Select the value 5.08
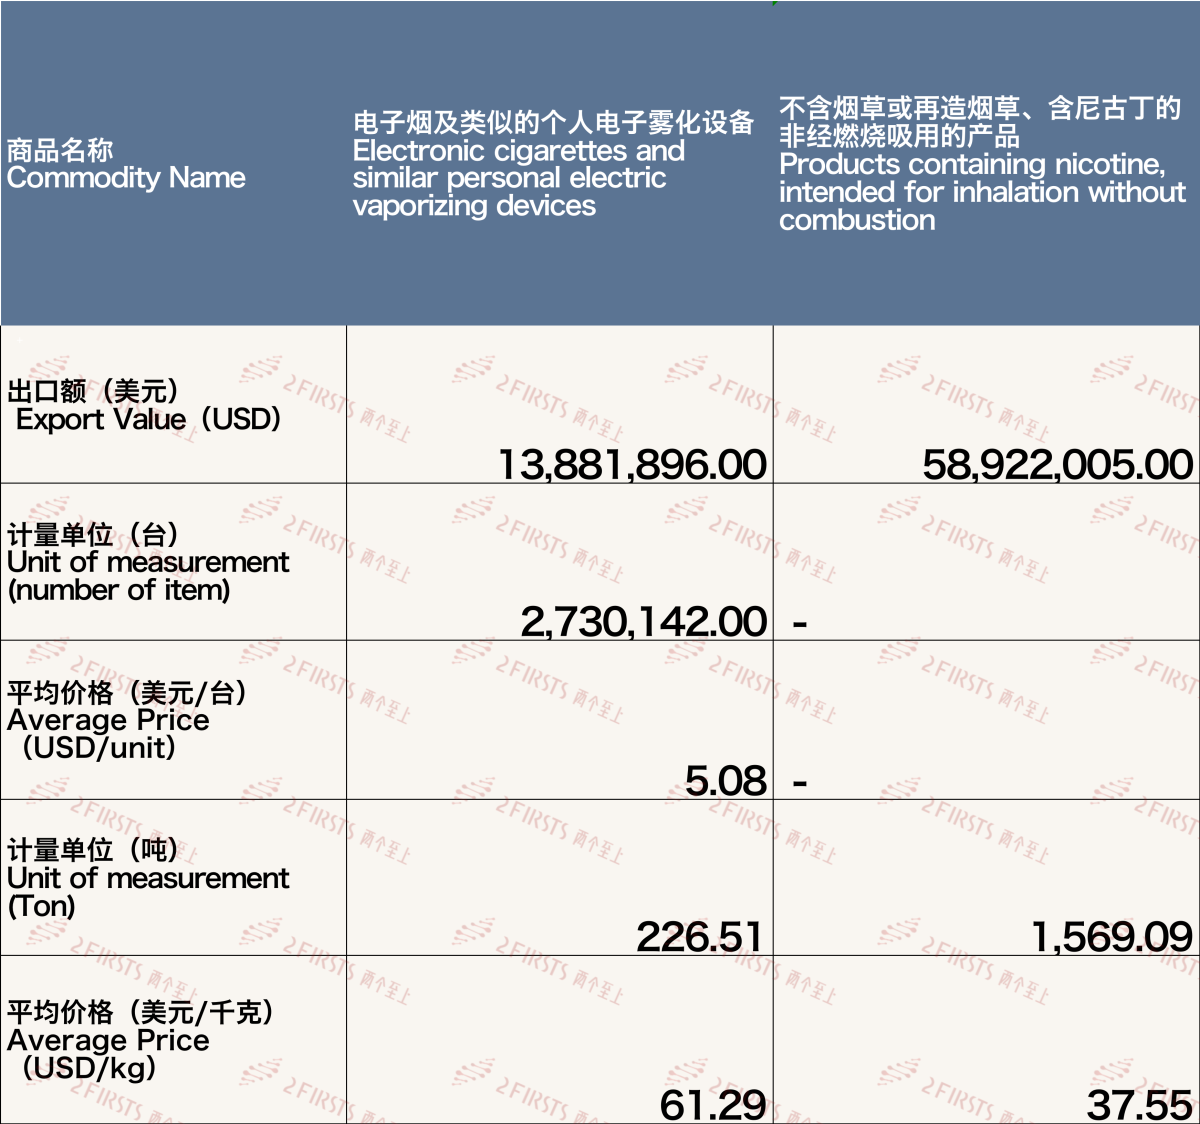This screenshot has height=1124, width=1200. pos(726,780)
